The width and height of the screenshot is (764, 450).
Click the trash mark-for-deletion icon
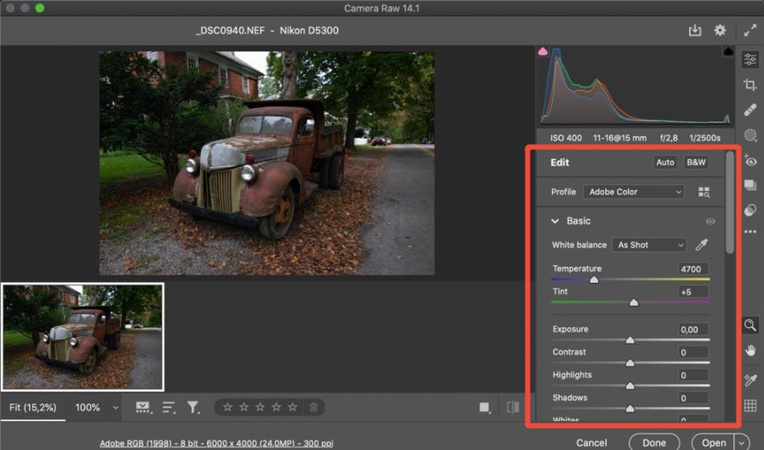313,407
